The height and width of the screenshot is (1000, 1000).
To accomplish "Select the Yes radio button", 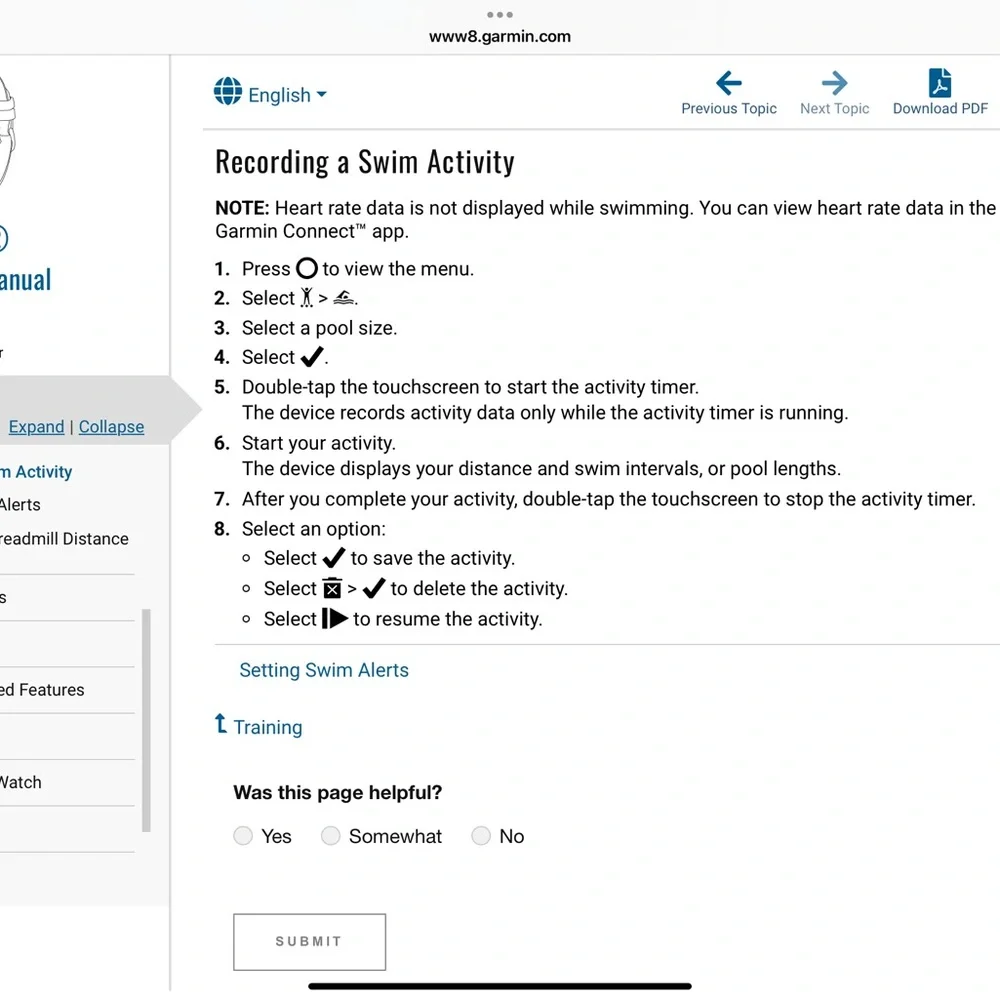I will point(243,836).
